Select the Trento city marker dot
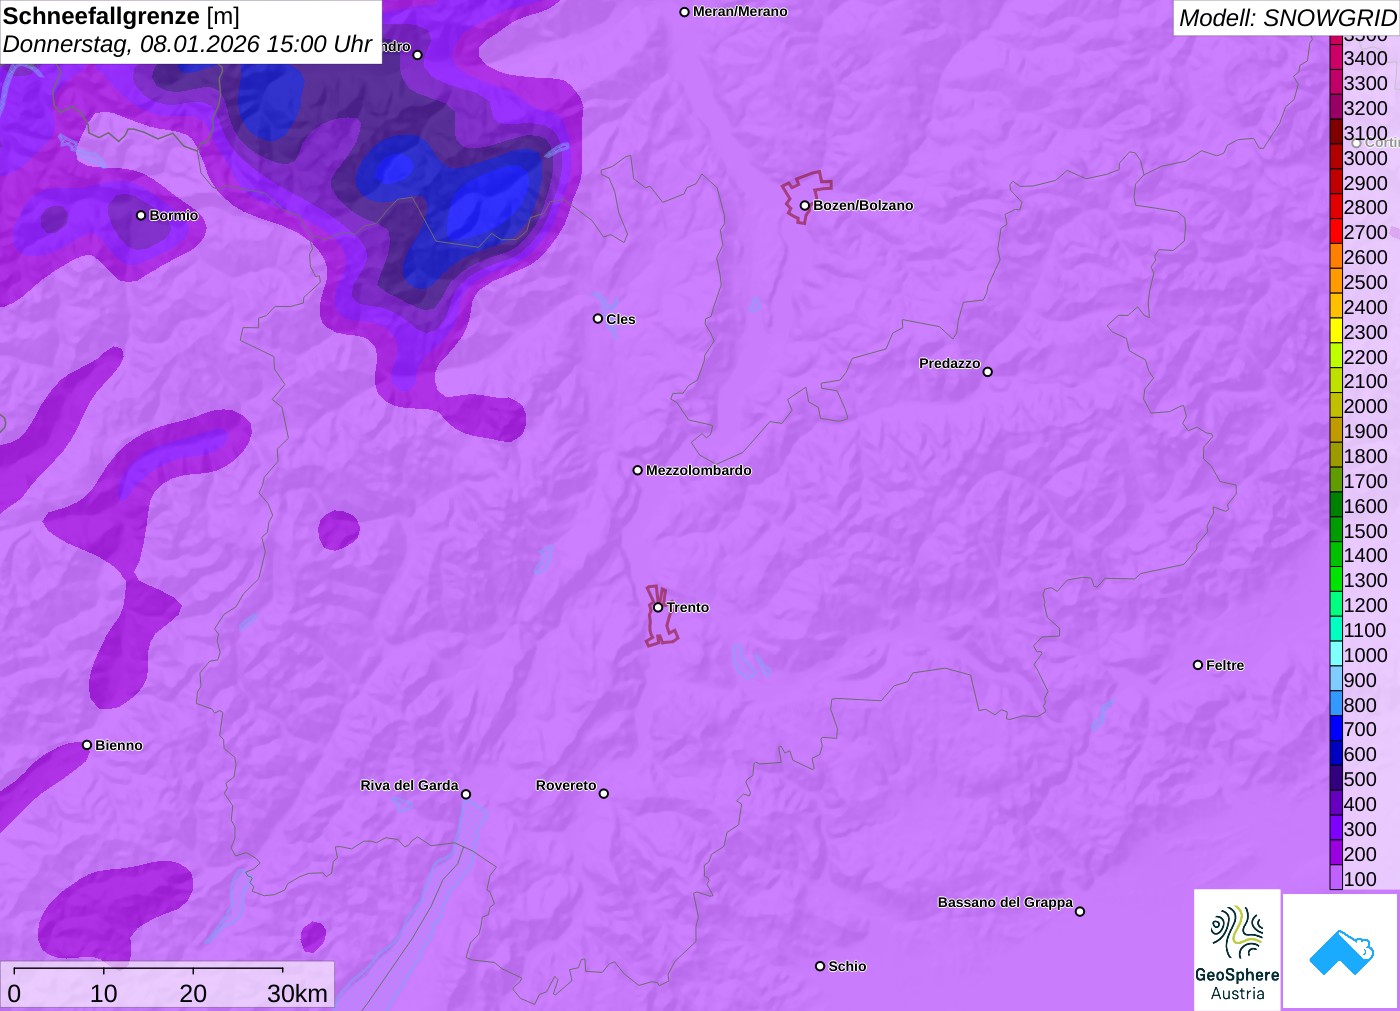The image size is (1400, 1011). [658, 607]
